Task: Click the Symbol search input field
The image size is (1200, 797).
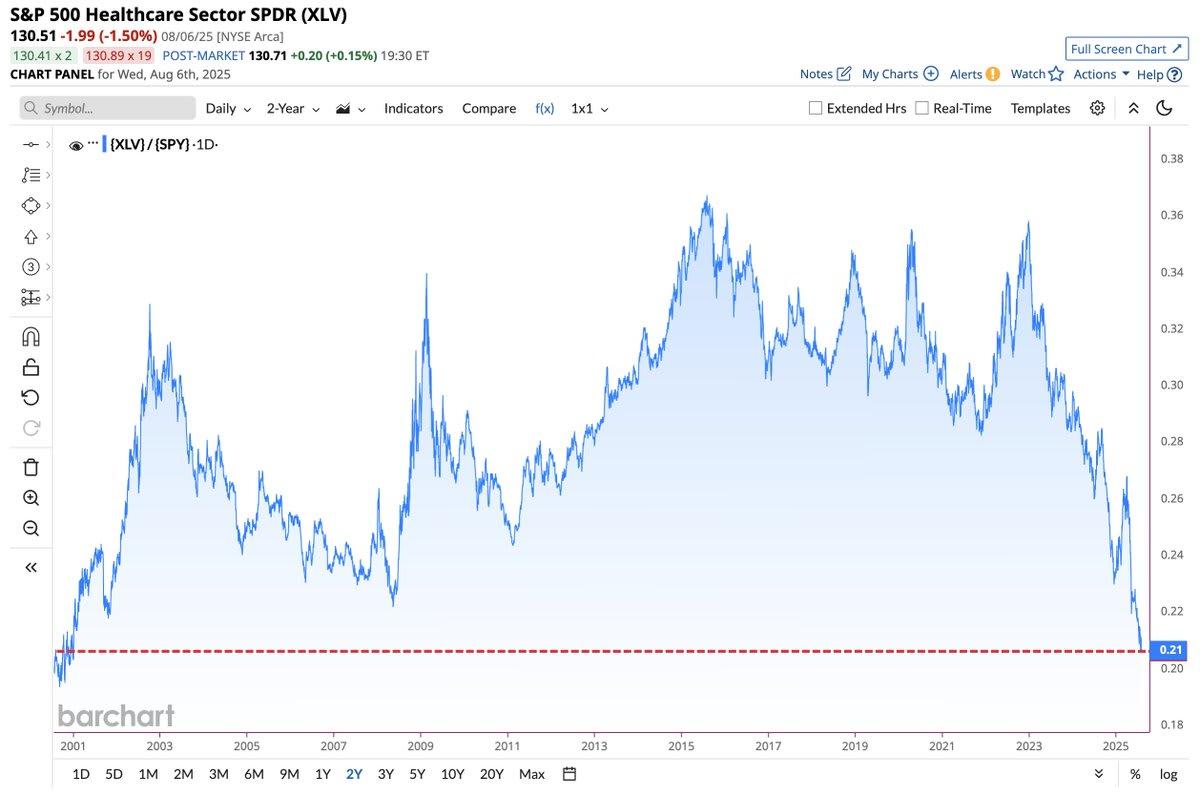Action: tap(108, 108)
